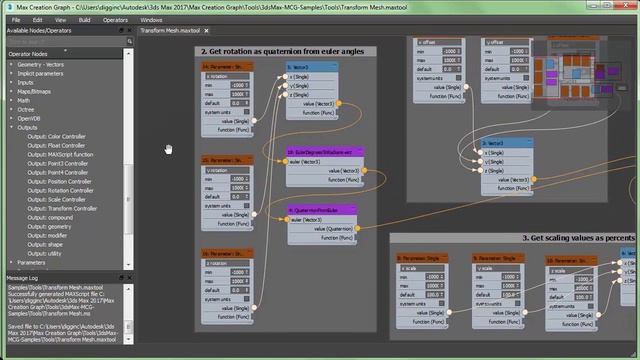Expand the Maps/Bitmaps category
The image size is (640, 360).
coord(11,91)
